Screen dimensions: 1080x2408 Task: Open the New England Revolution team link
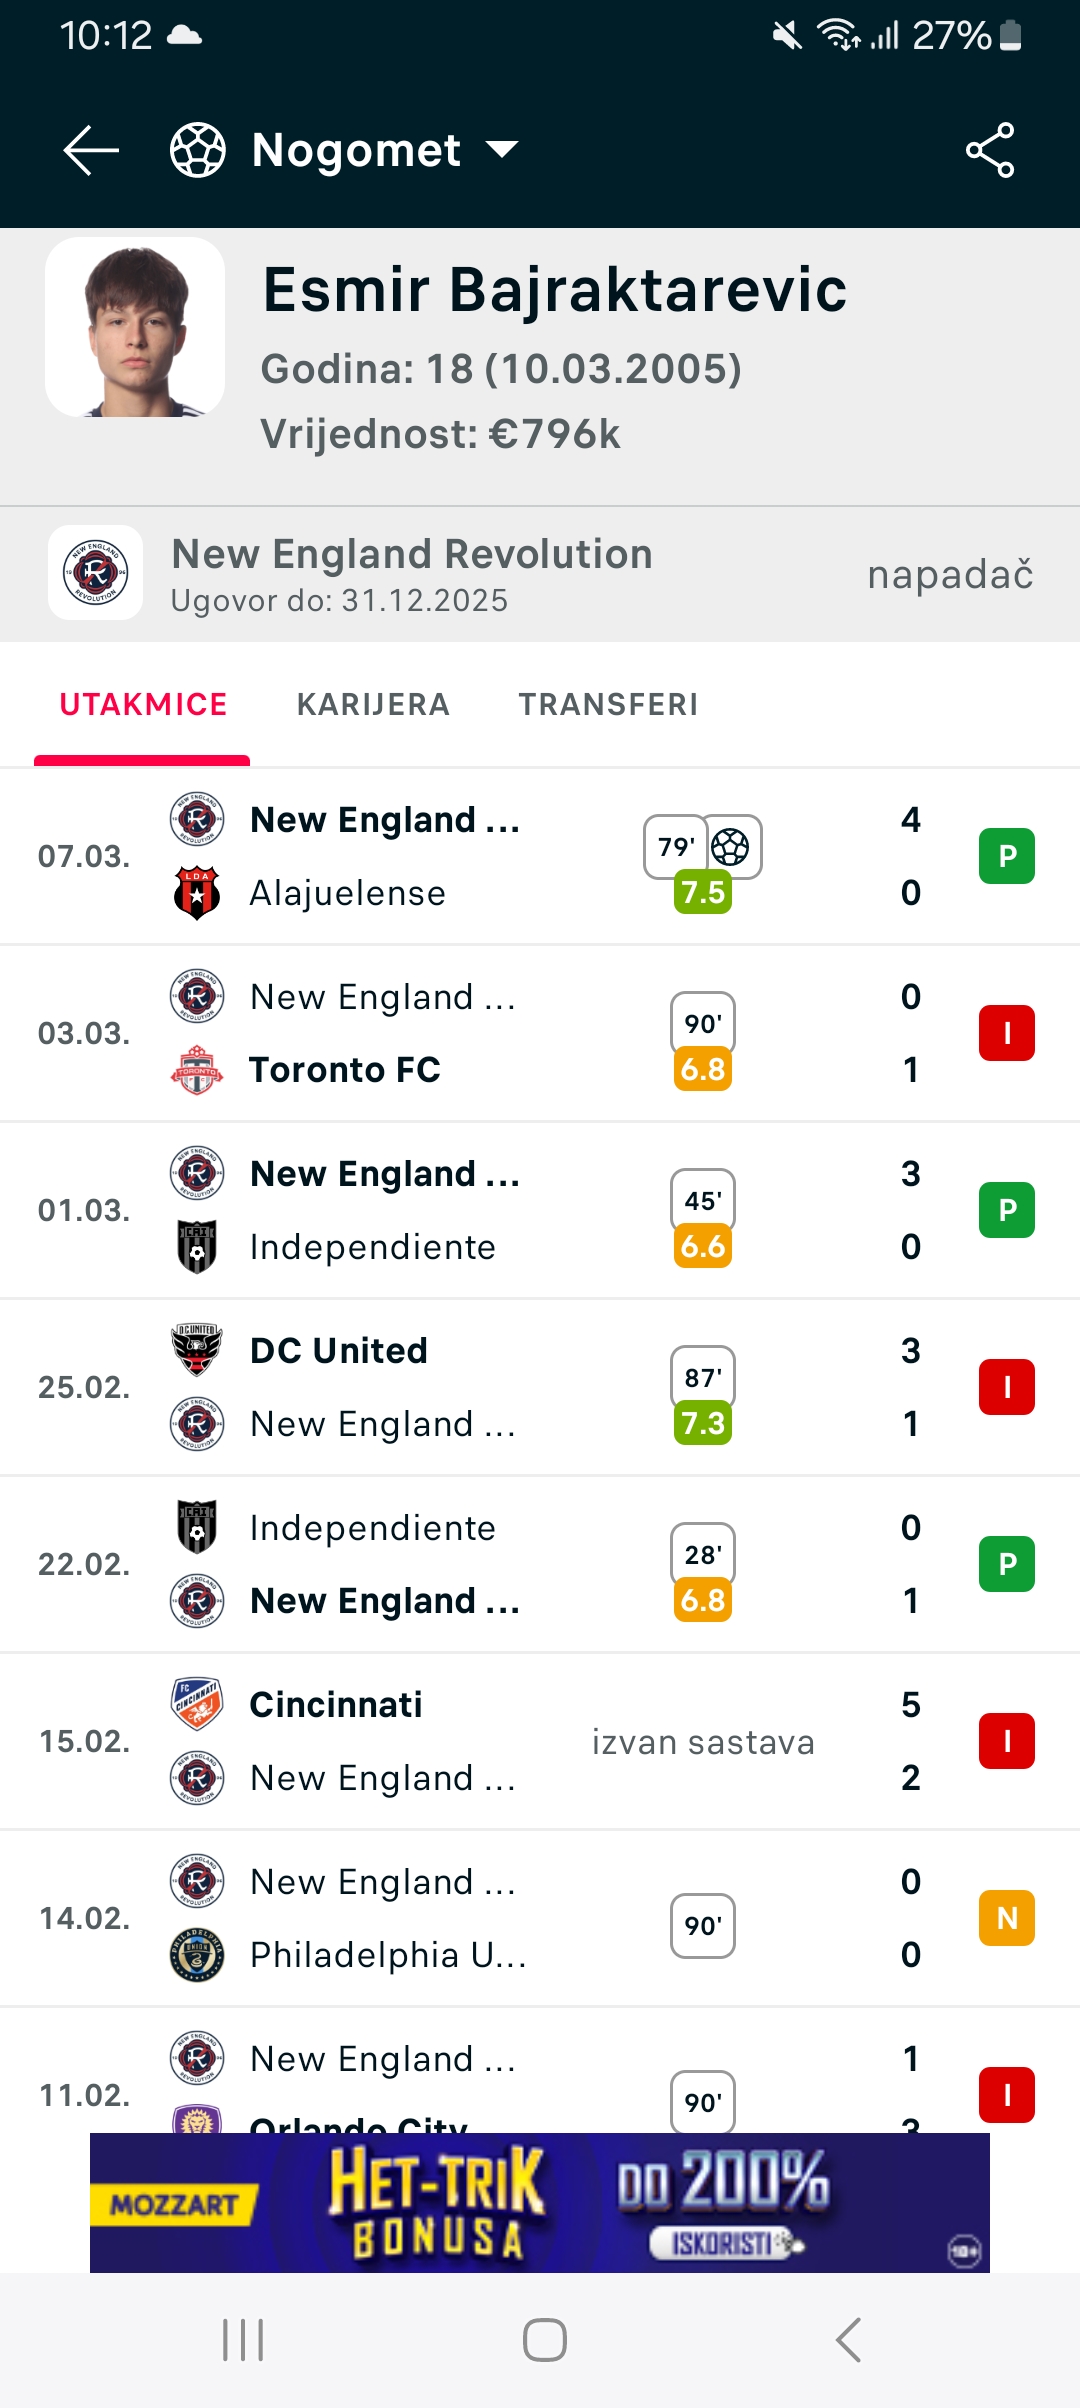point(411,555)
